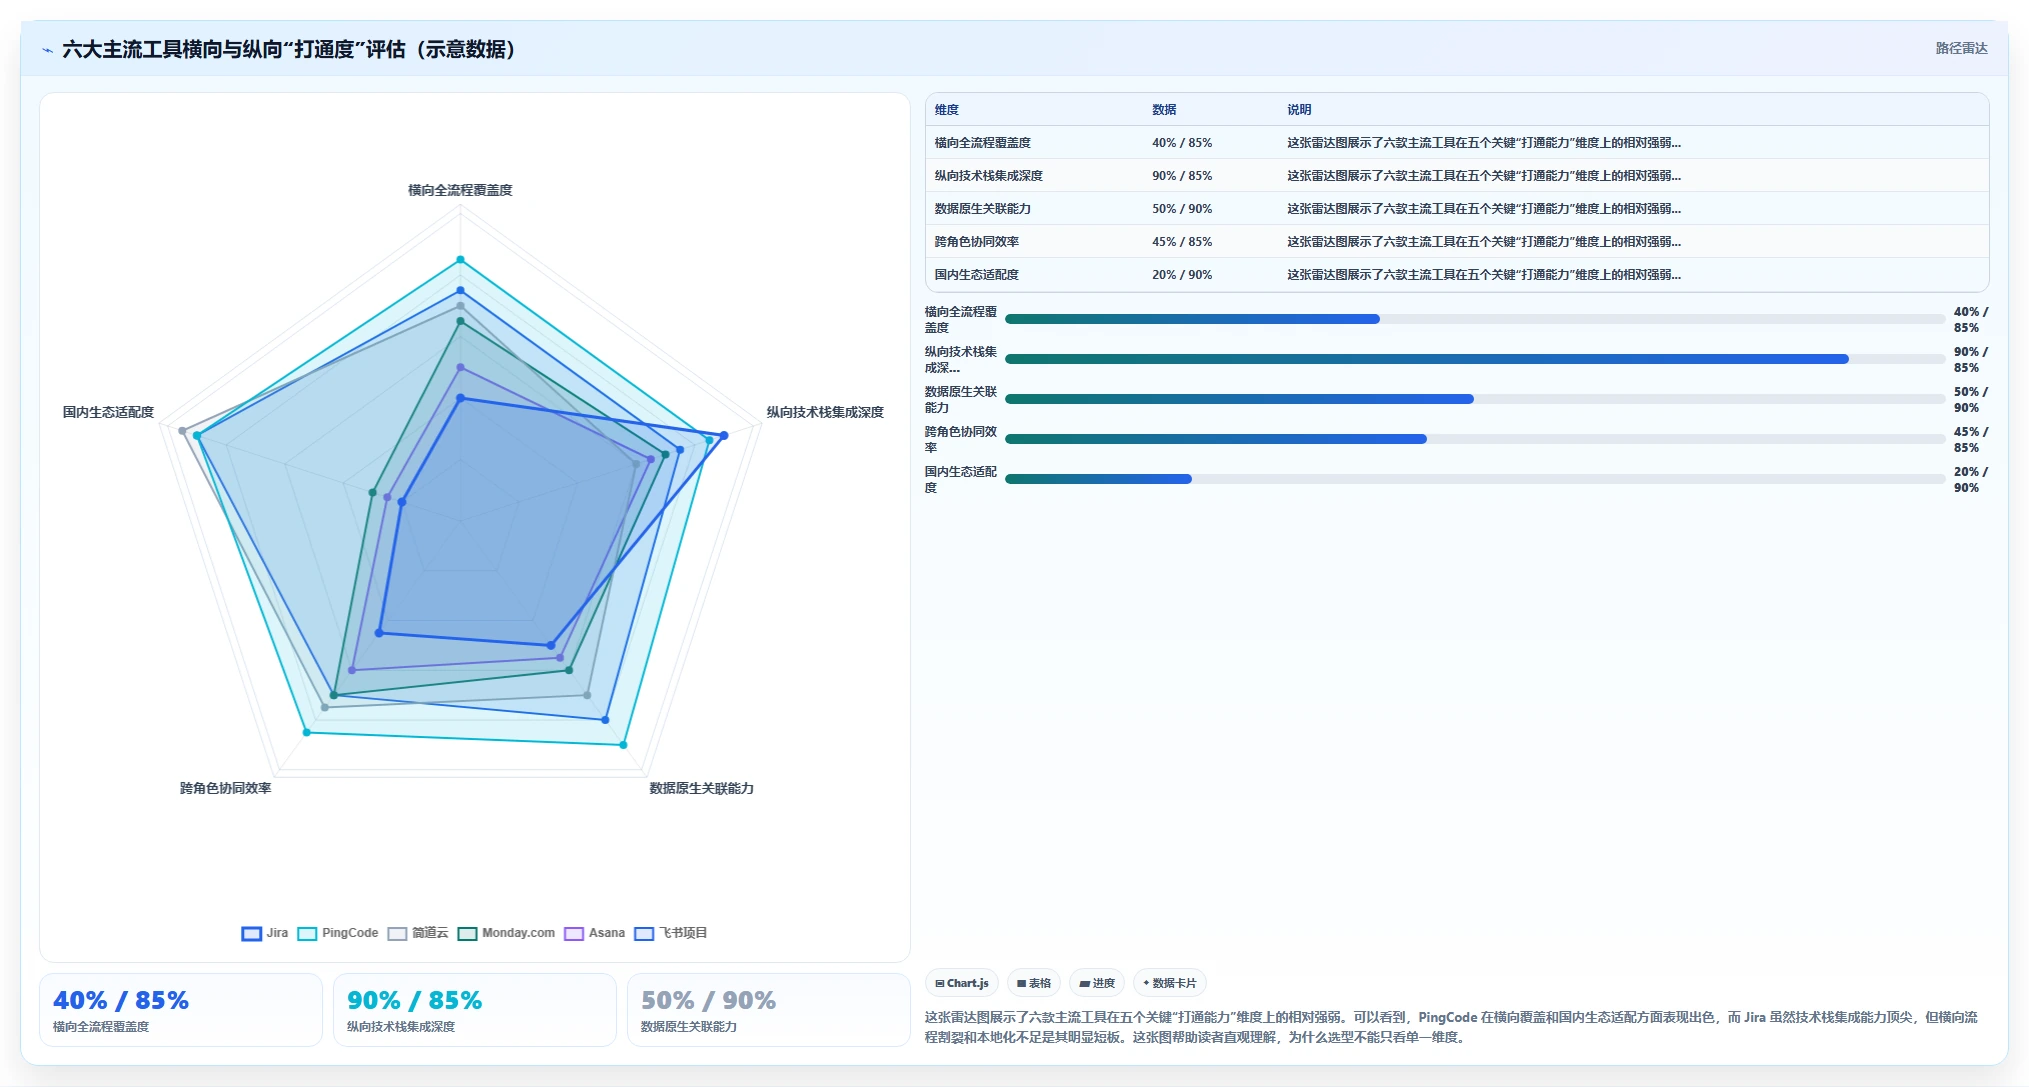Click the 表格 tag chip

[x=1034, y=983]
